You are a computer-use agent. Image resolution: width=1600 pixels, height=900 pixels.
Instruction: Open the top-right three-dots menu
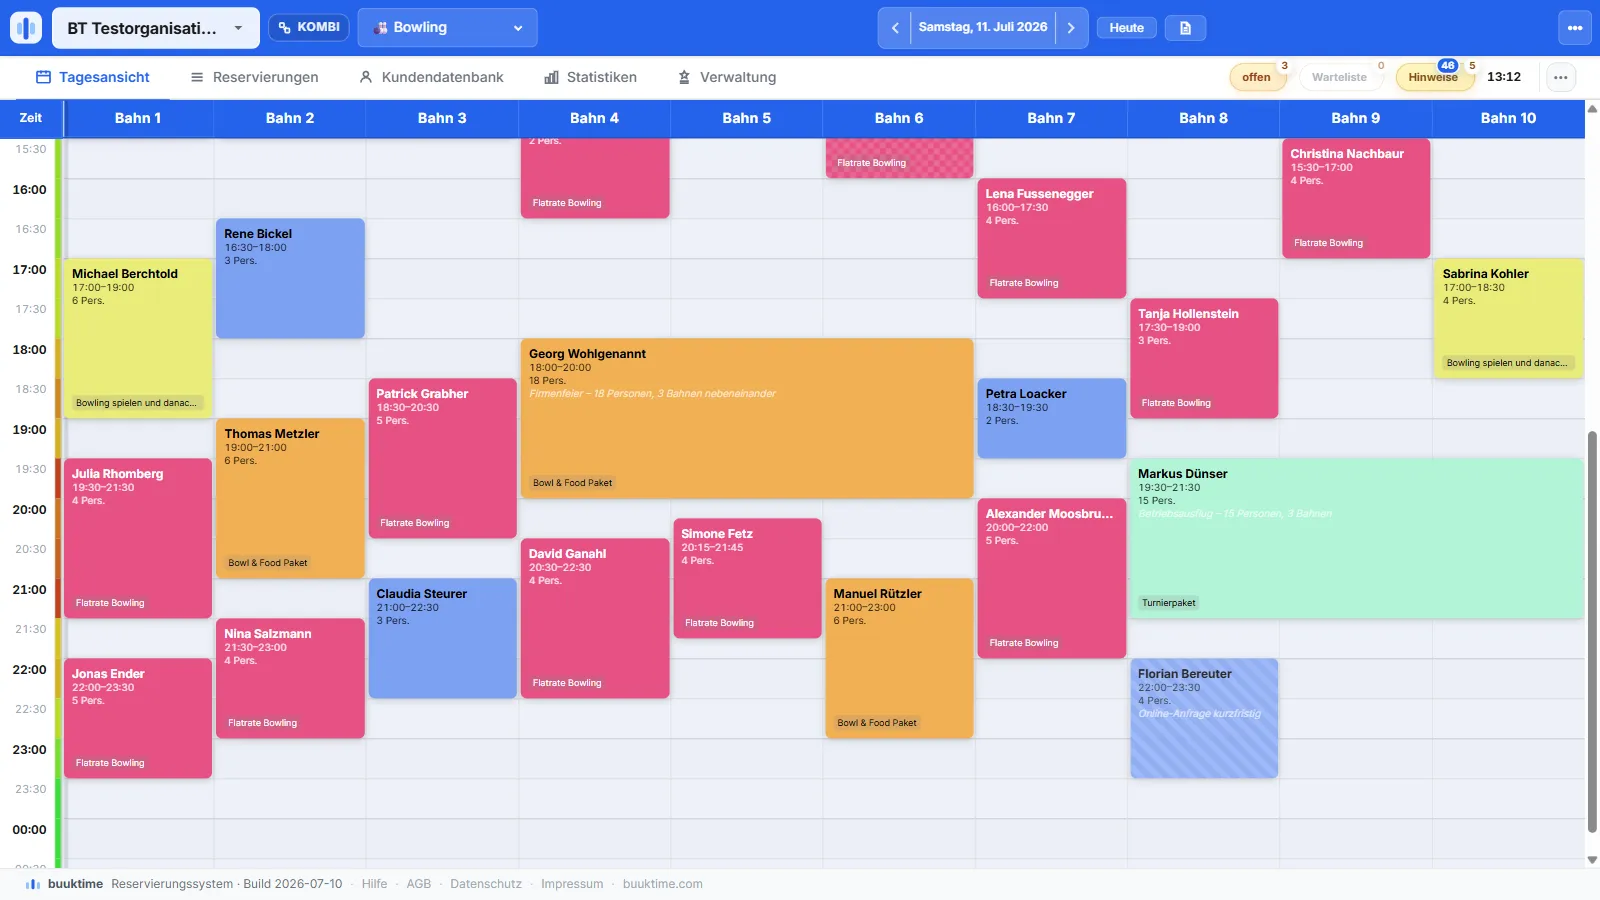1575,28
